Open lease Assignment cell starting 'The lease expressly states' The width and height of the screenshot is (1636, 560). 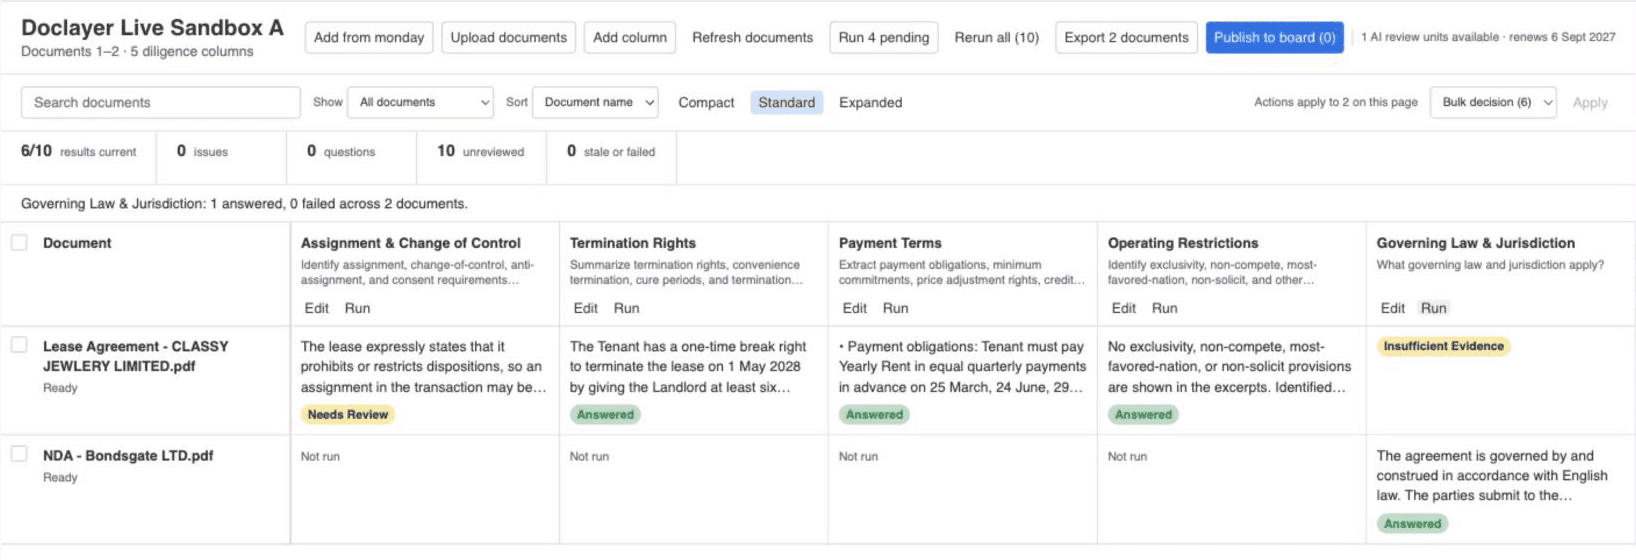(424, 367)
